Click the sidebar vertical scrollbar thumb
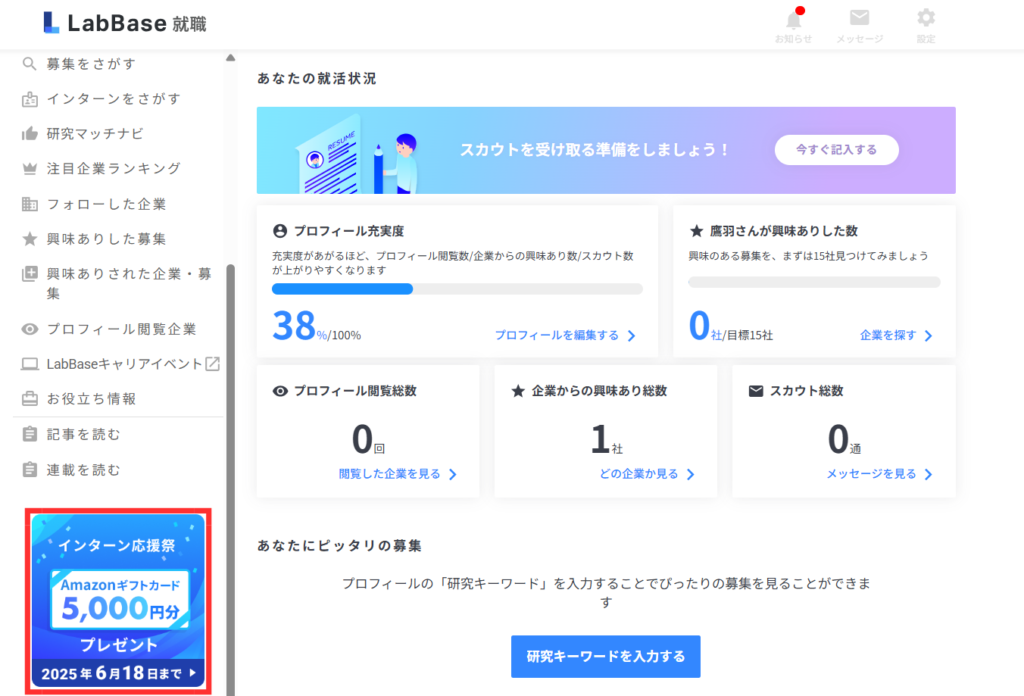The height and width of the screenshot is (696, 1024). 231,480
